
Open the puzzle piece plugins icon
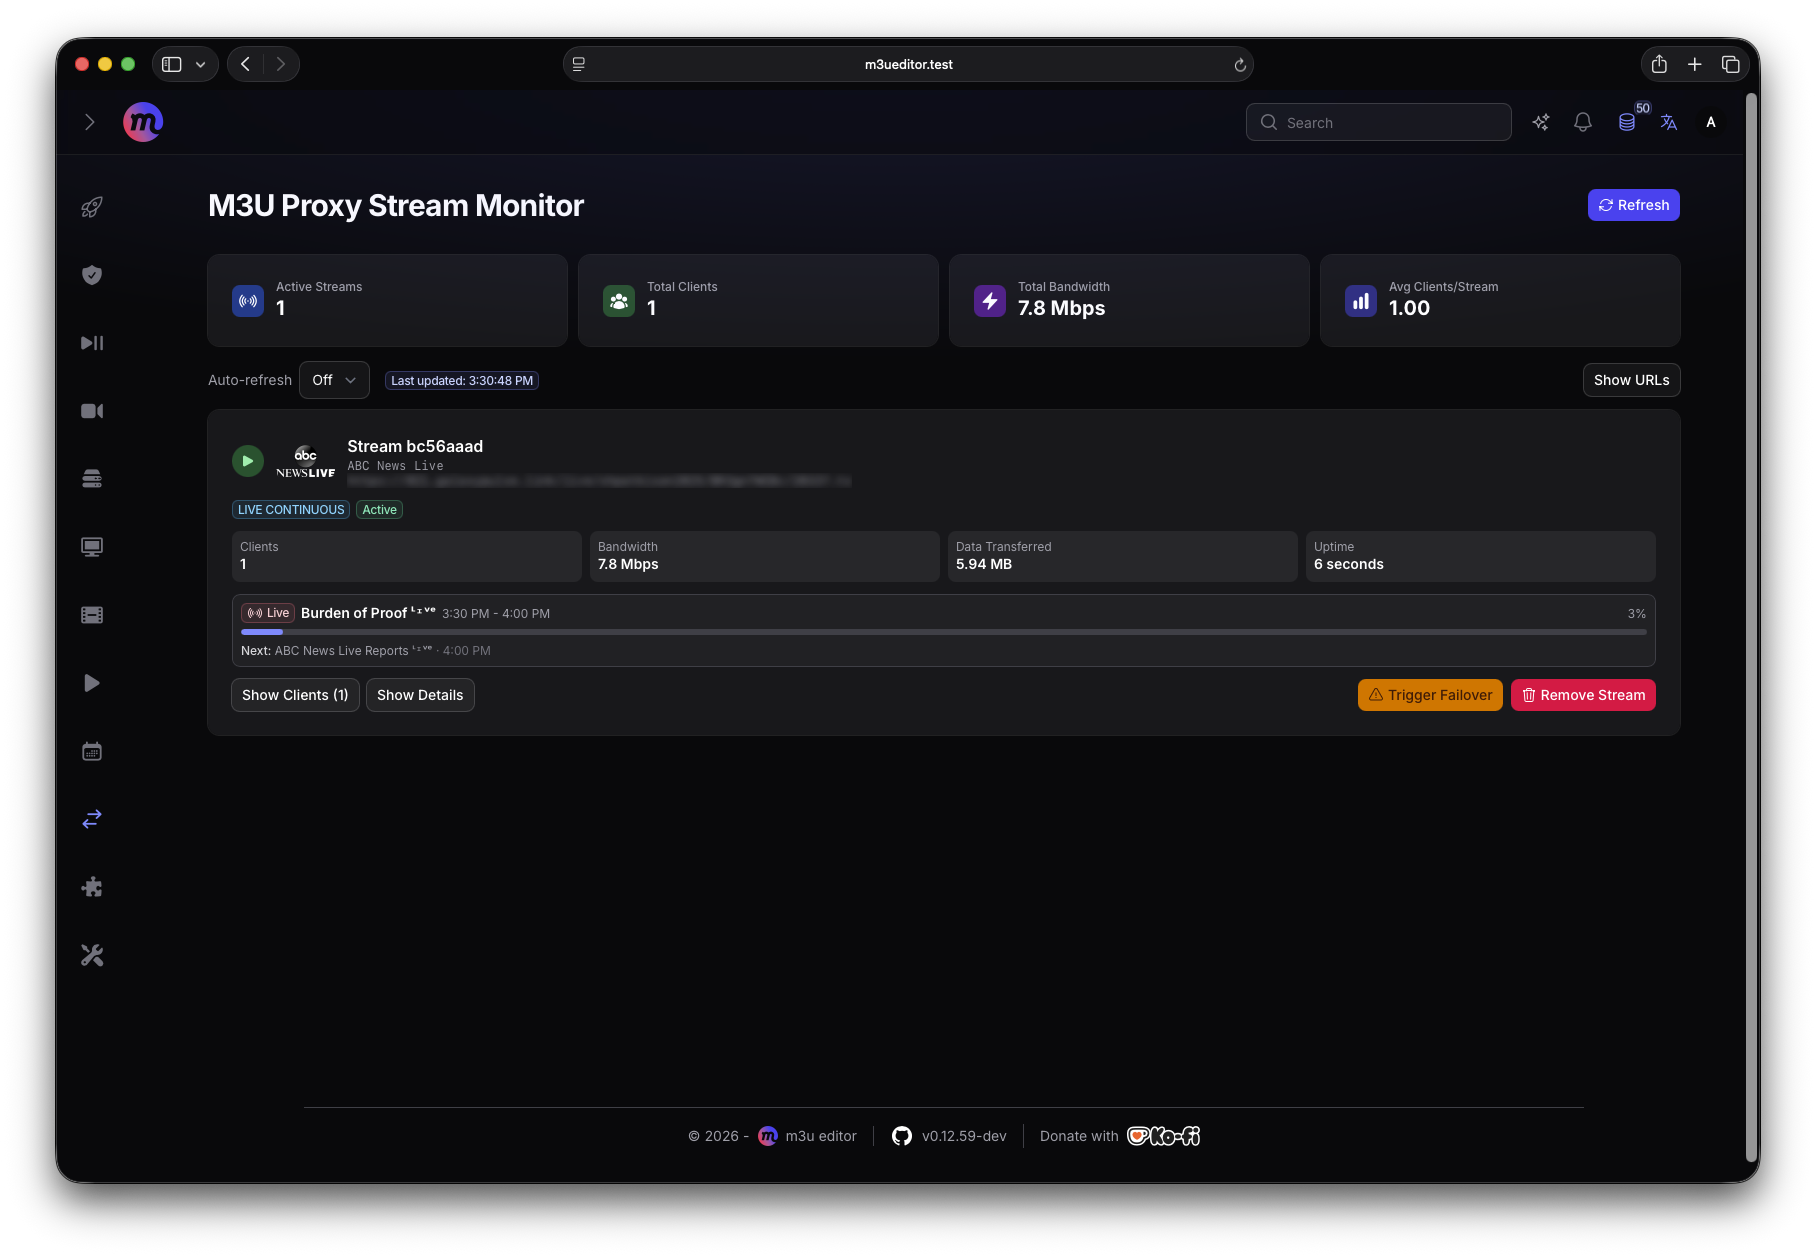point(92,887)
